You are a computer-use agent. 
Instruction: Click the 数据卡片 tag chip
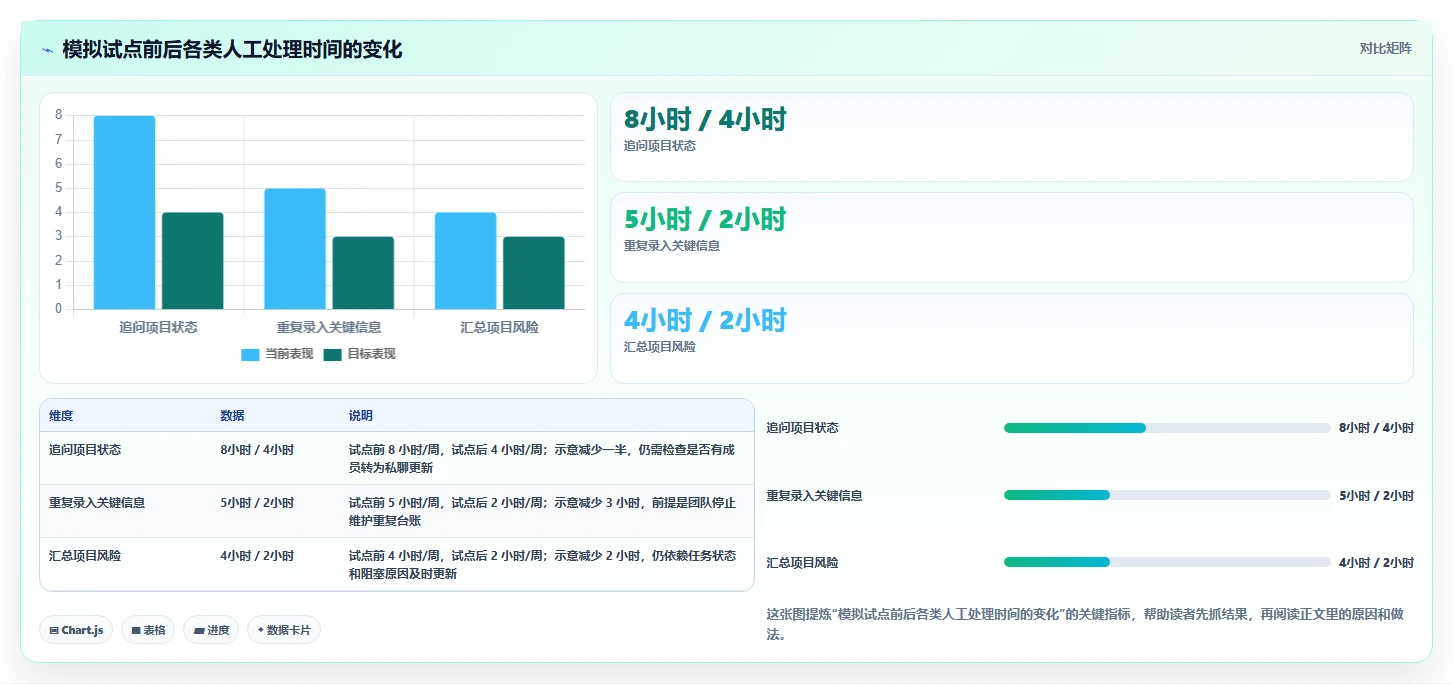[284, 630]
